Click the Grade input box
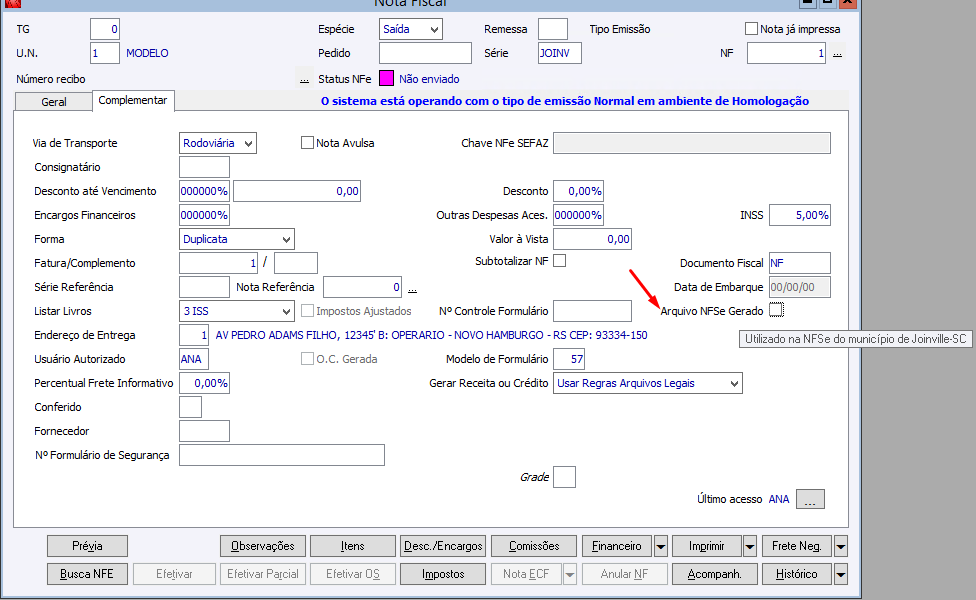 point(564,477)
